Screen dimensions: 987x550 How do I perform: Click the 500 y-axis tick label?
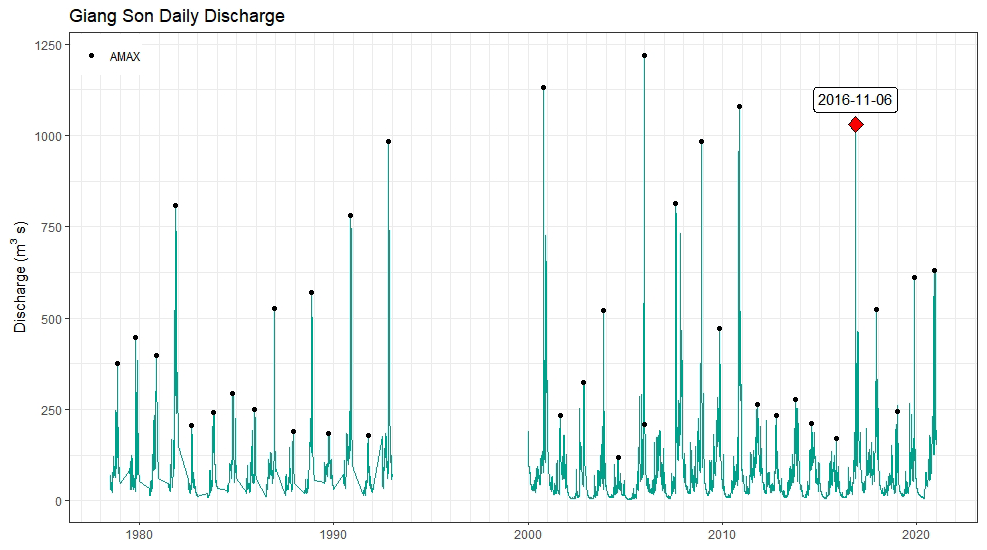pos(49,318)
